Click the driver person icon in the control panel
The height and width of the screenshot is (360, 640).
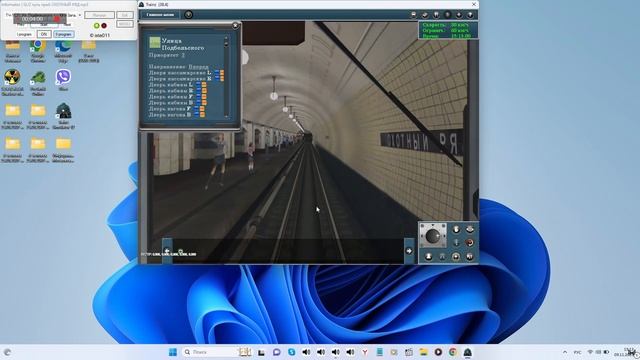[429, 256]
